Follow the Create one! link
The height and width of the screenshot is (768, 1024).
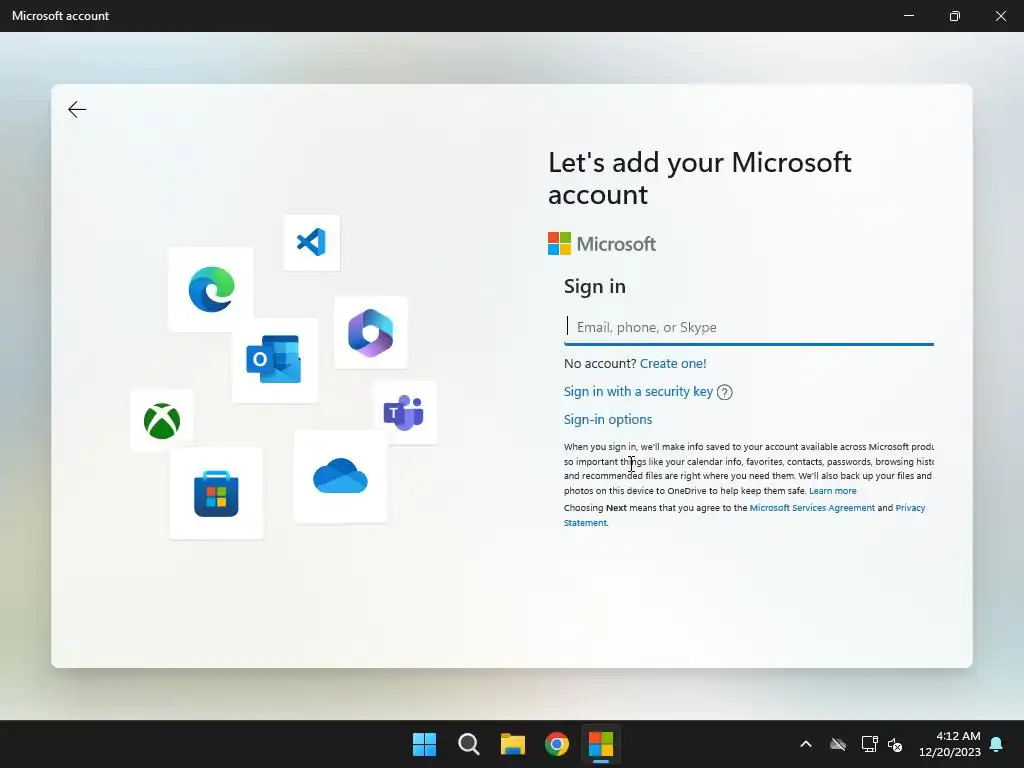pyautogui.click(x=673, y=363)
